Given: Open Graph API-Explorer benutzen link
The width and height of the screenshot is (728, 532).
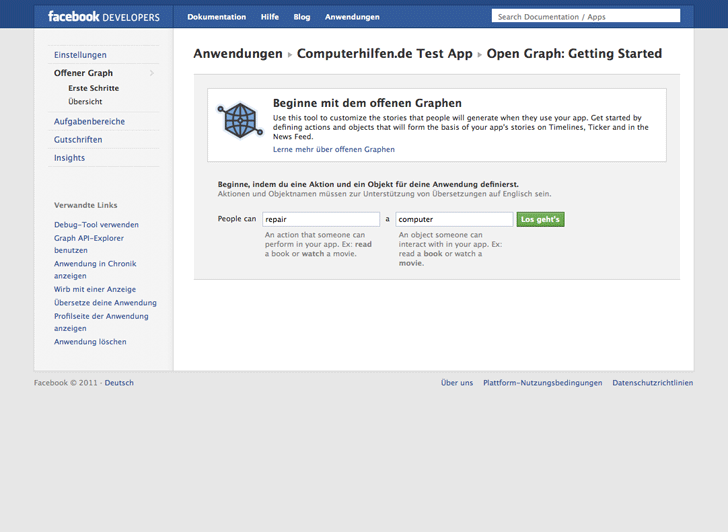Looking at the screenshot, I should (89, 244).
